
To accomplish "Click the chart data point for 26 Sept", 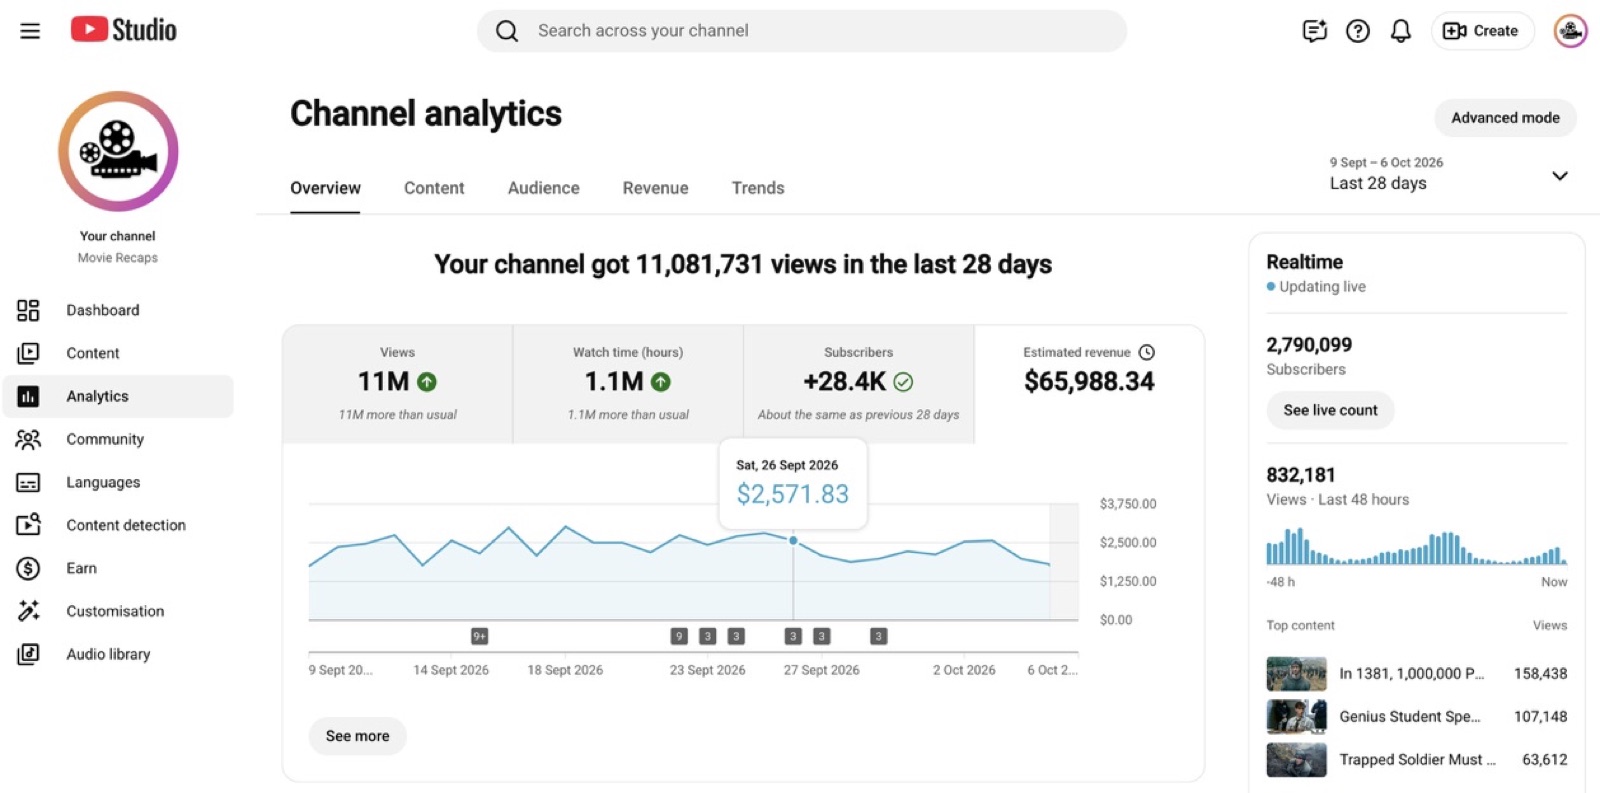I will (x=793, y=540).
